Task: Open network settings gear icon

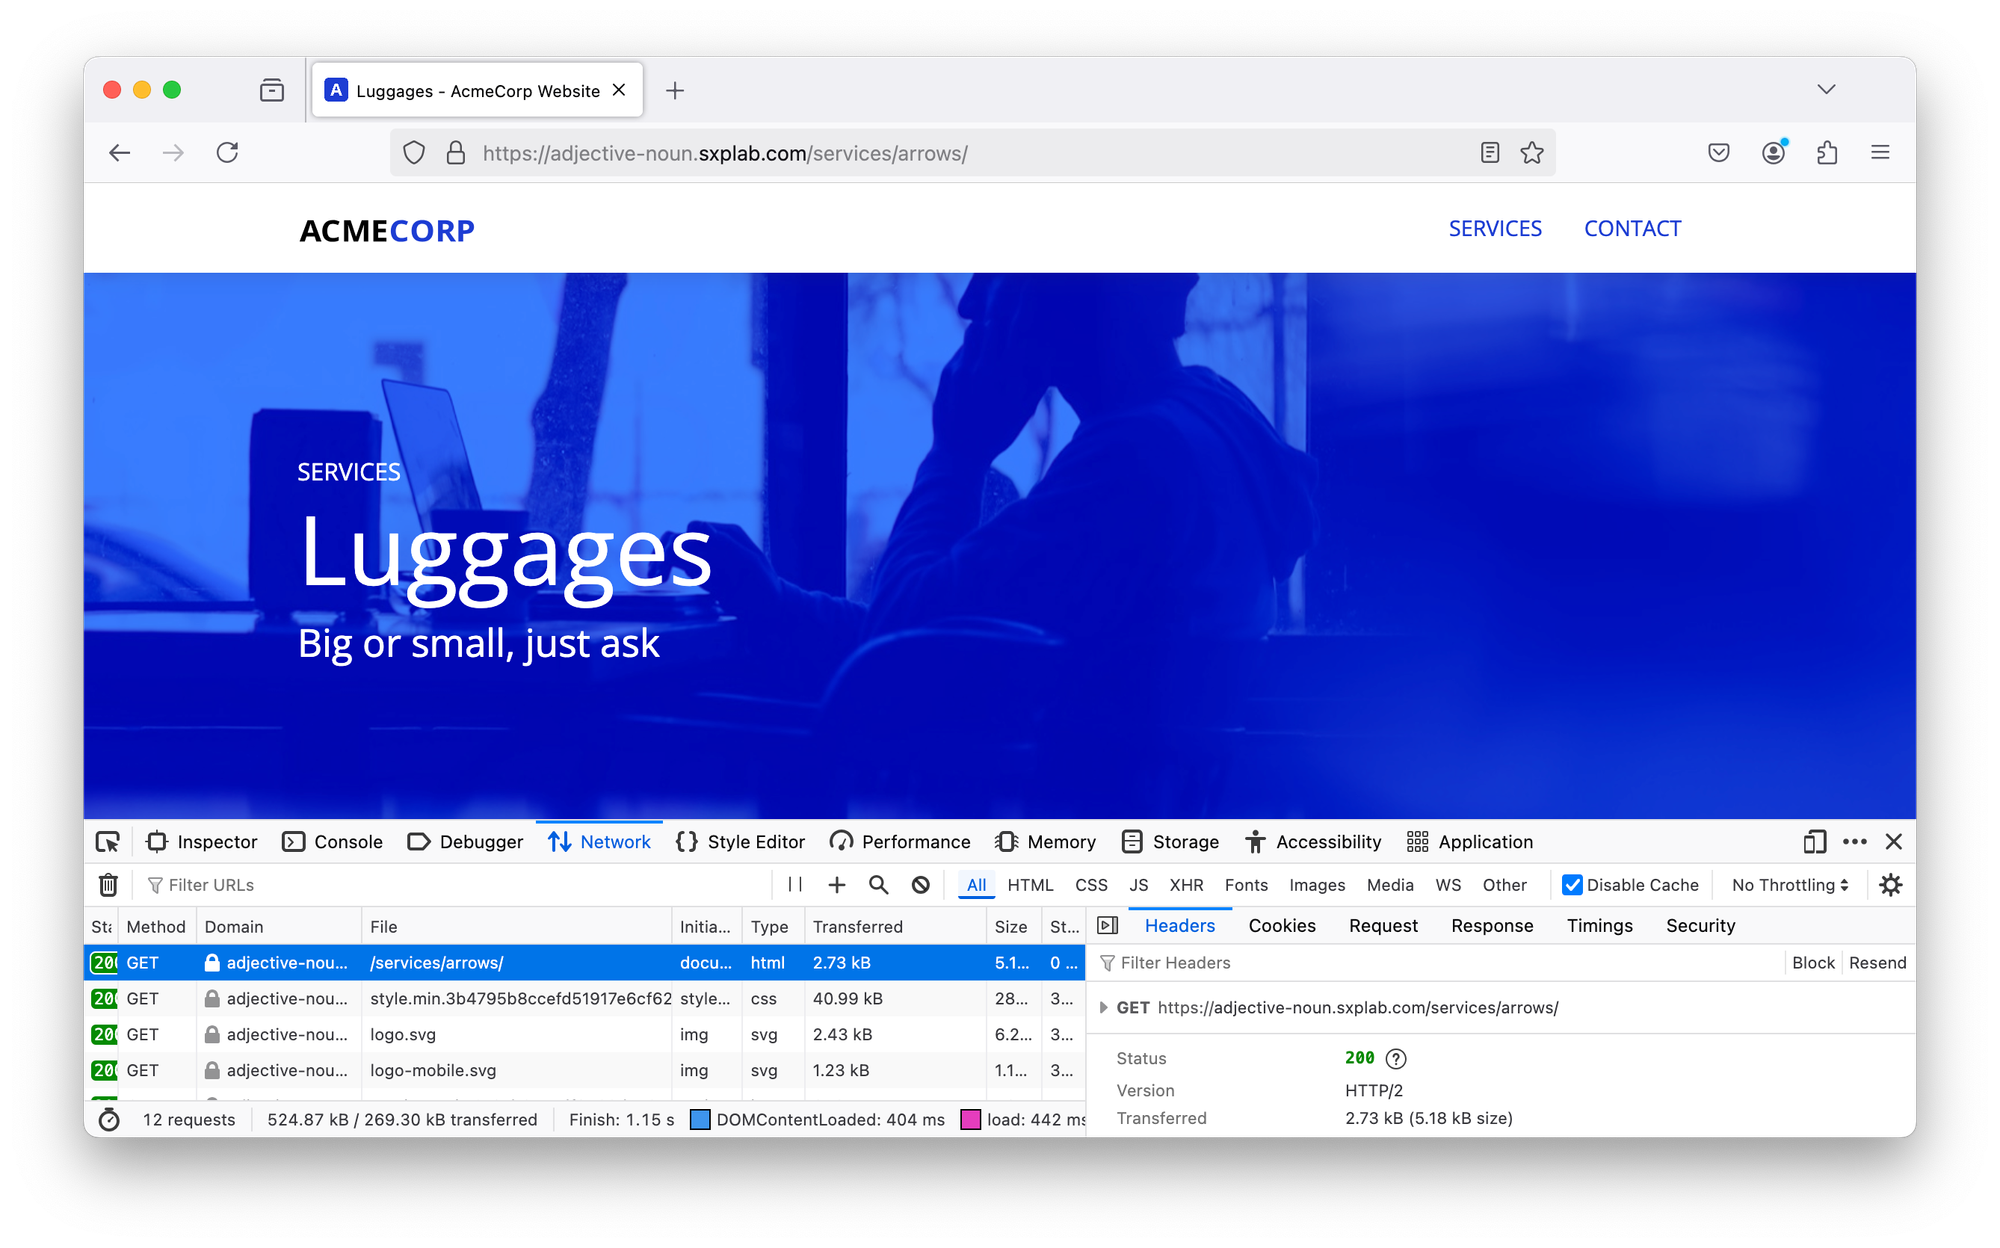Action: 1890,885
